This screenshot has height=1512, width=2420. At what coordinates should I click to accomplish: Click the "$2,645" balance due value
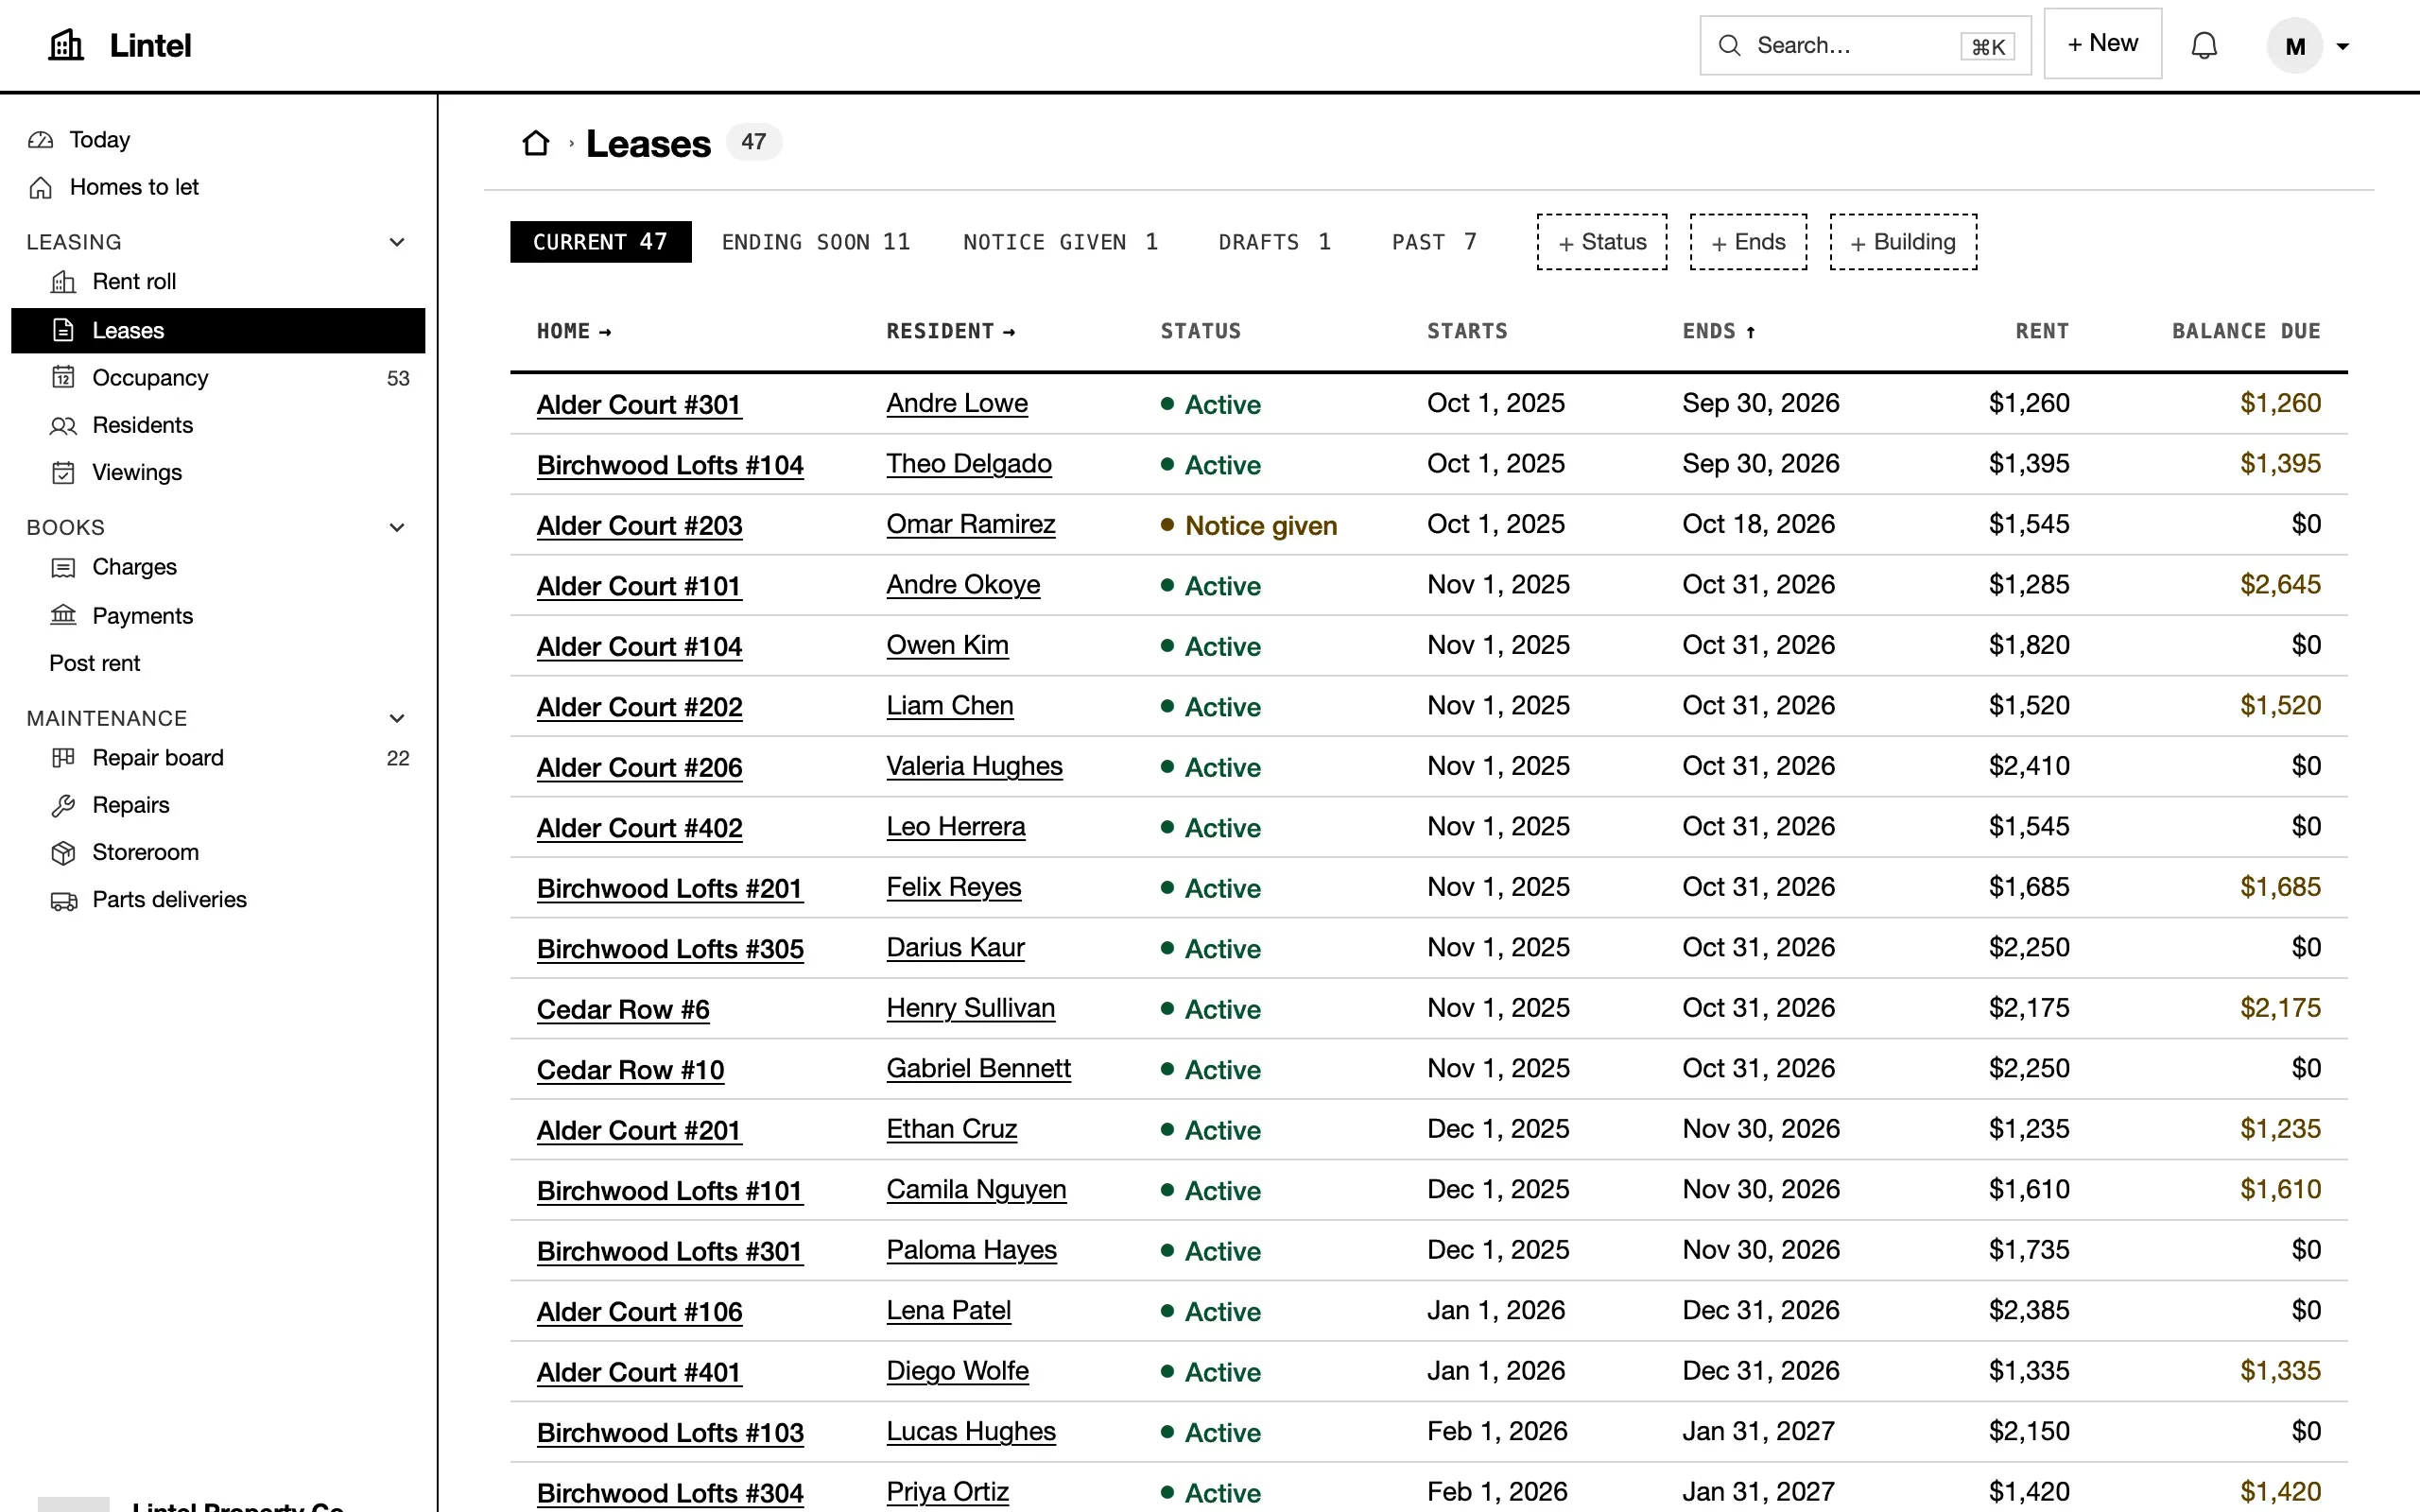tap(2280, 585)
